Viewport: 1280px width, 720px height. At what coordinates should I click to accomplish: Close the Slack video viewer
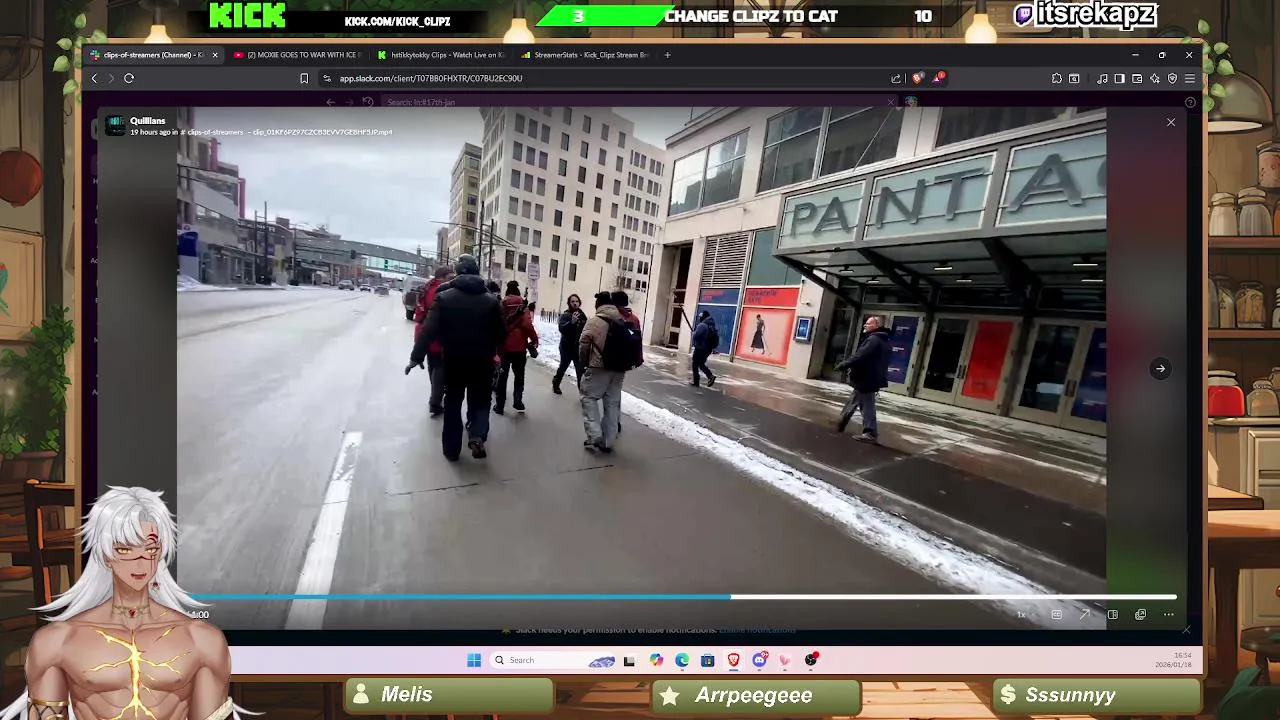[x=1171, y=122]
